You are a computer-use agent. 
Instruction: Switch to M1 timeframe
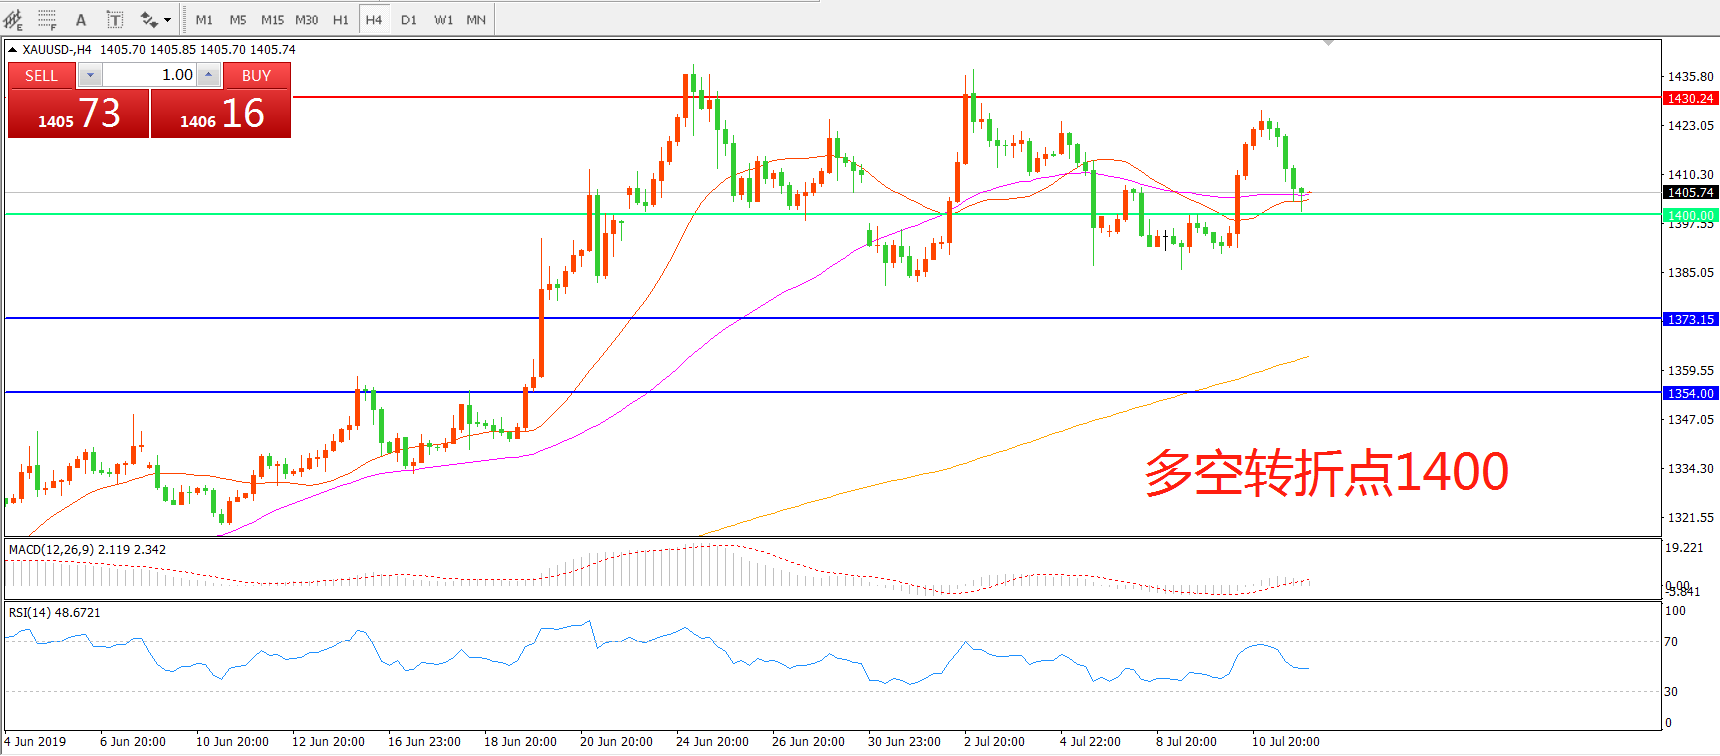pos(204,19)
